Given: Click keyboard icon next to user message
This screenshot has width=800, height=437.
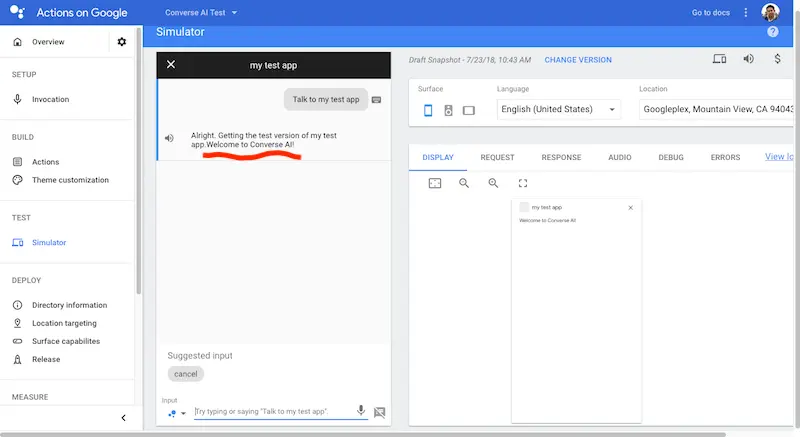Looking at the screenshot, I should click(x=377, y=100).
